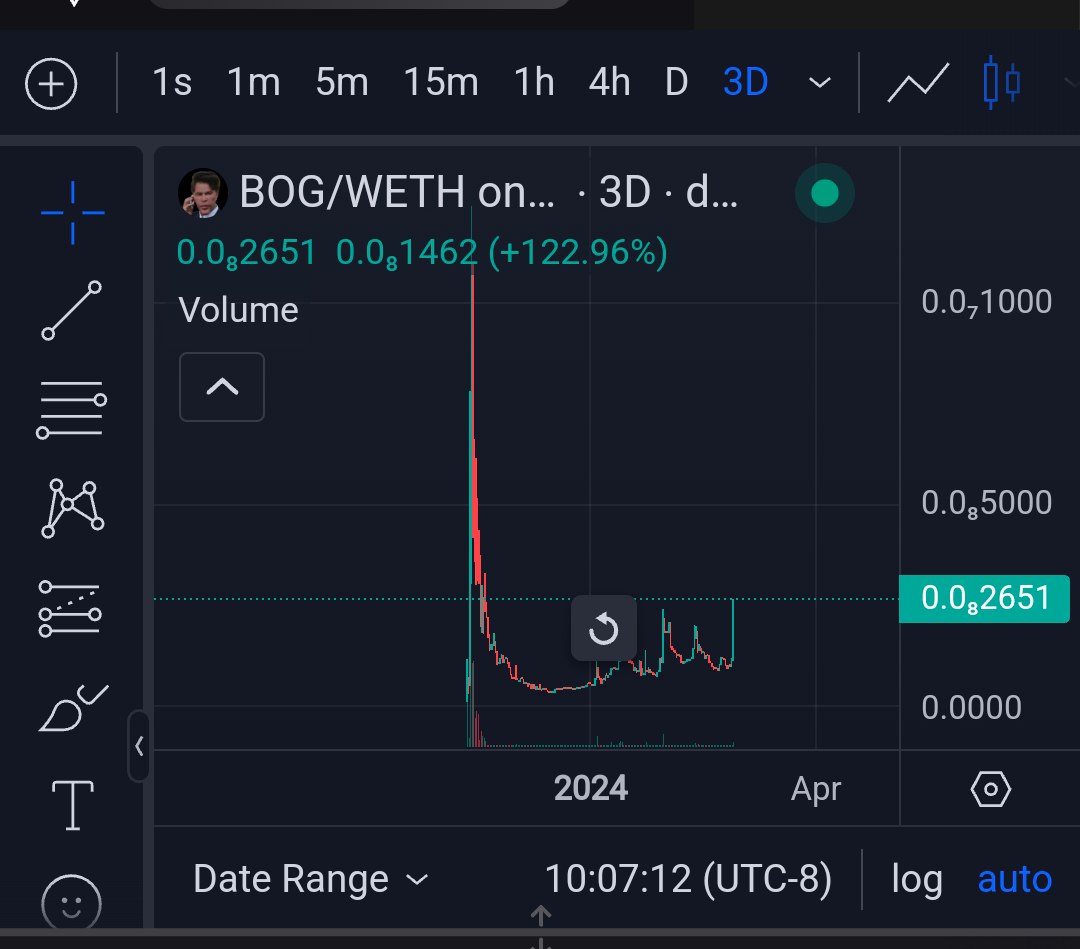Select the 1s timeframe
The image size is (1080, 949).
[x=172, y=83]
